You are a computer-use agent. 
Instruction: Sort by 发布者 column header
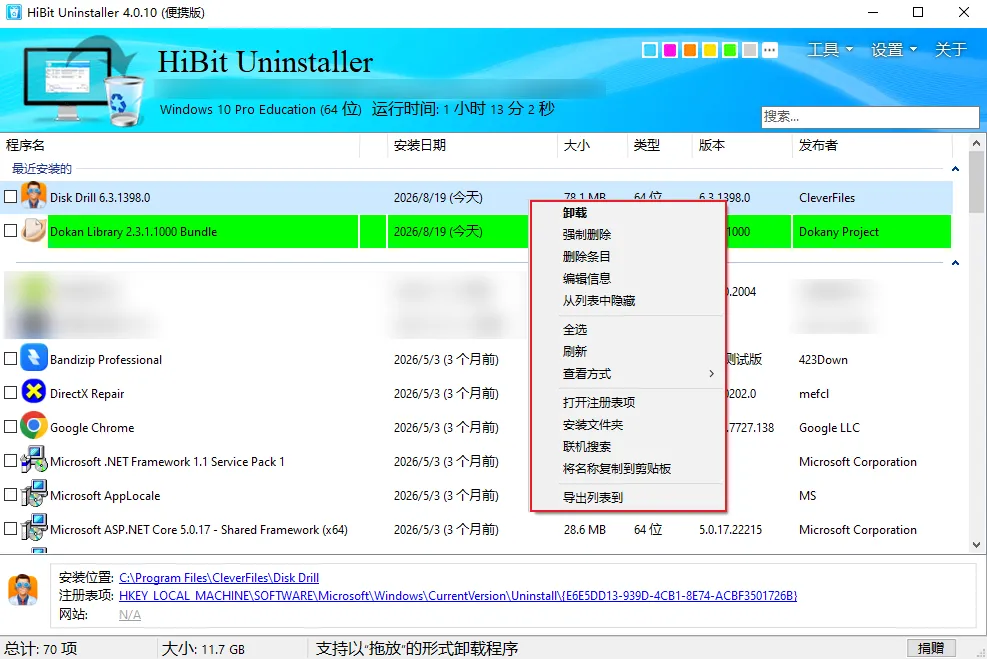click(x=872, y=145)
